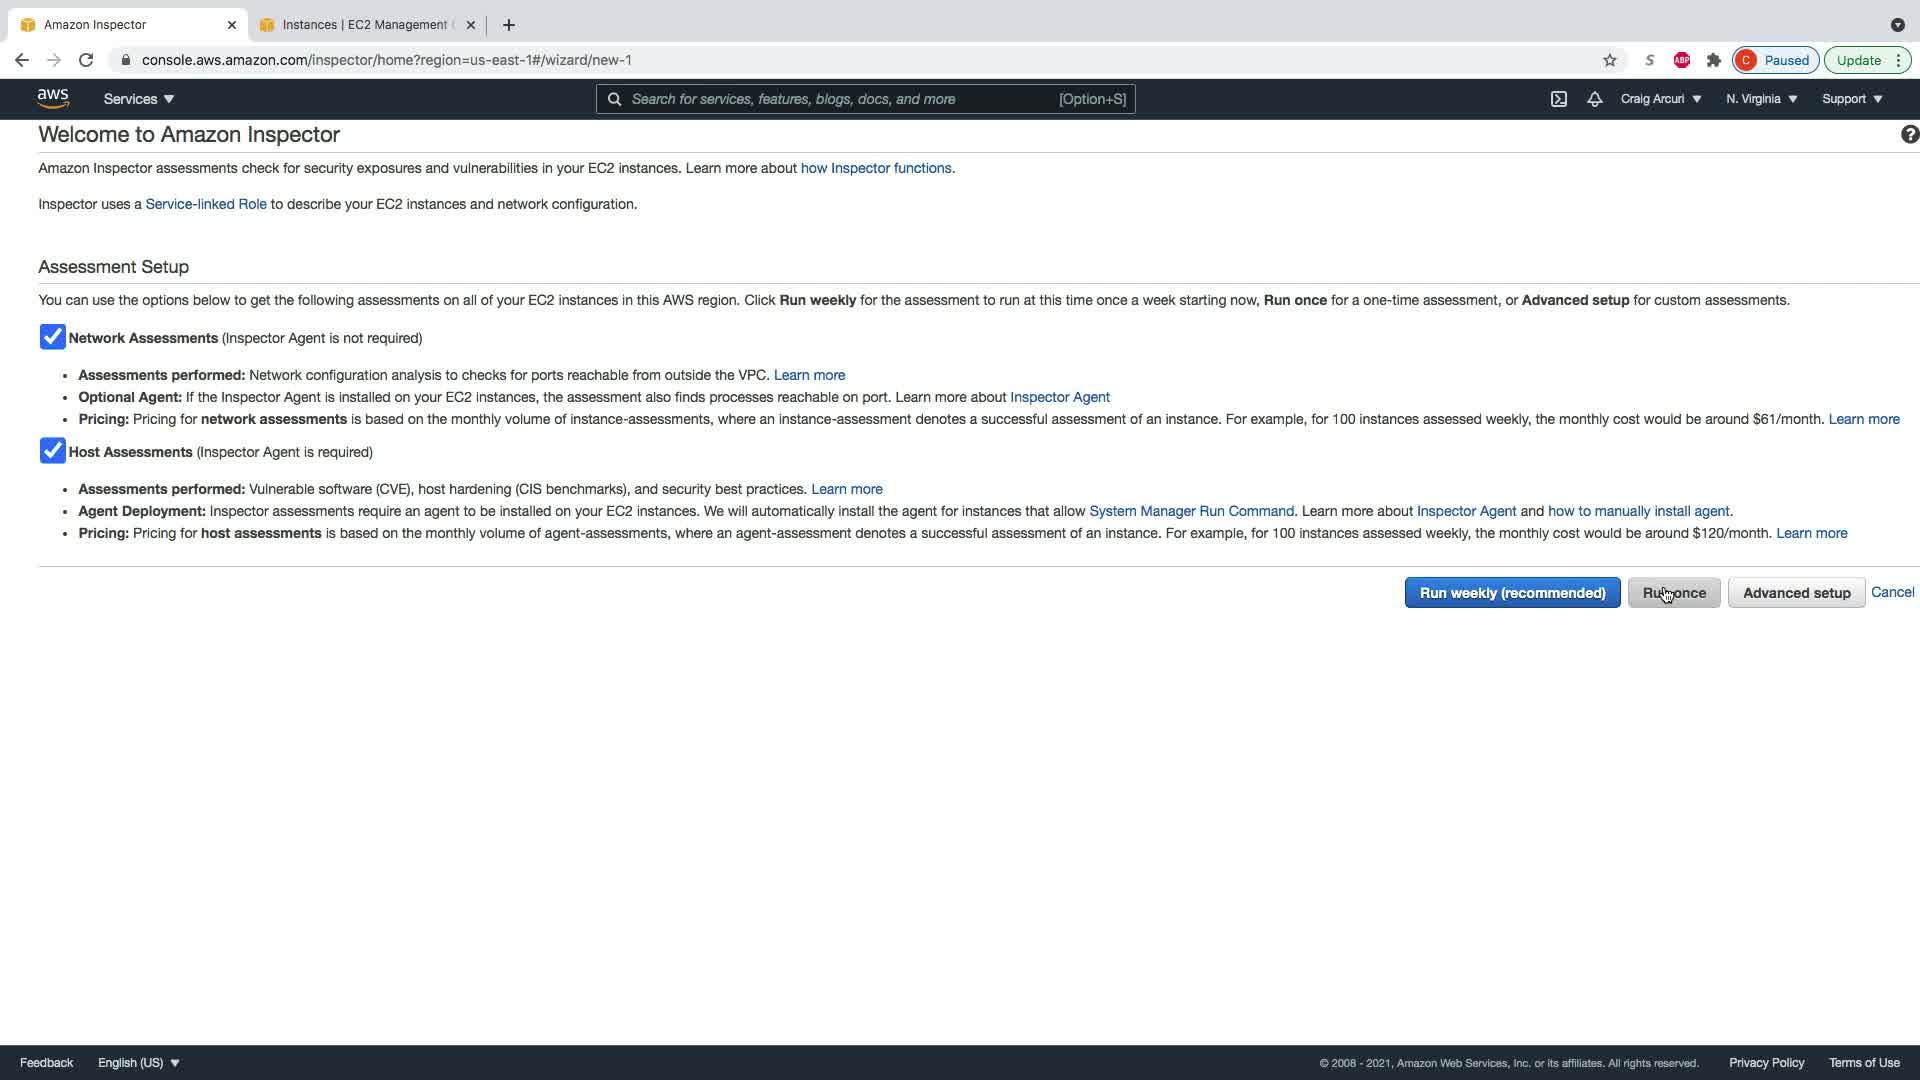Open the Craig Arcuri account dropdown
Viewport: 1920px width, 1080px height.
pyautogui.click(x=1660, y=99)
